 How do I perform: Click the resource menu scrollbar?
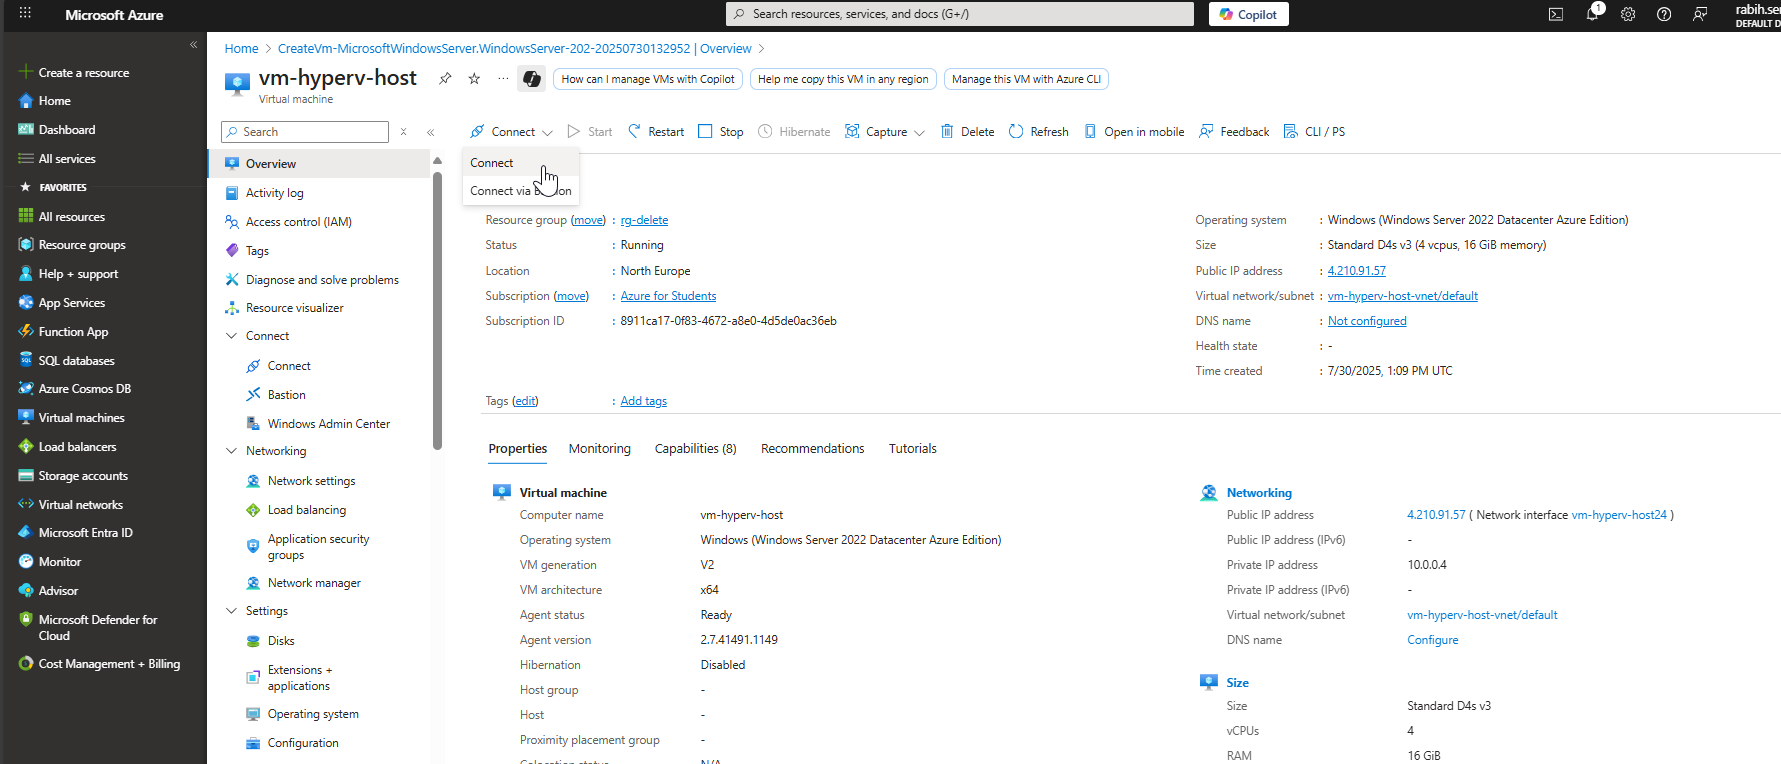[437, 310]
